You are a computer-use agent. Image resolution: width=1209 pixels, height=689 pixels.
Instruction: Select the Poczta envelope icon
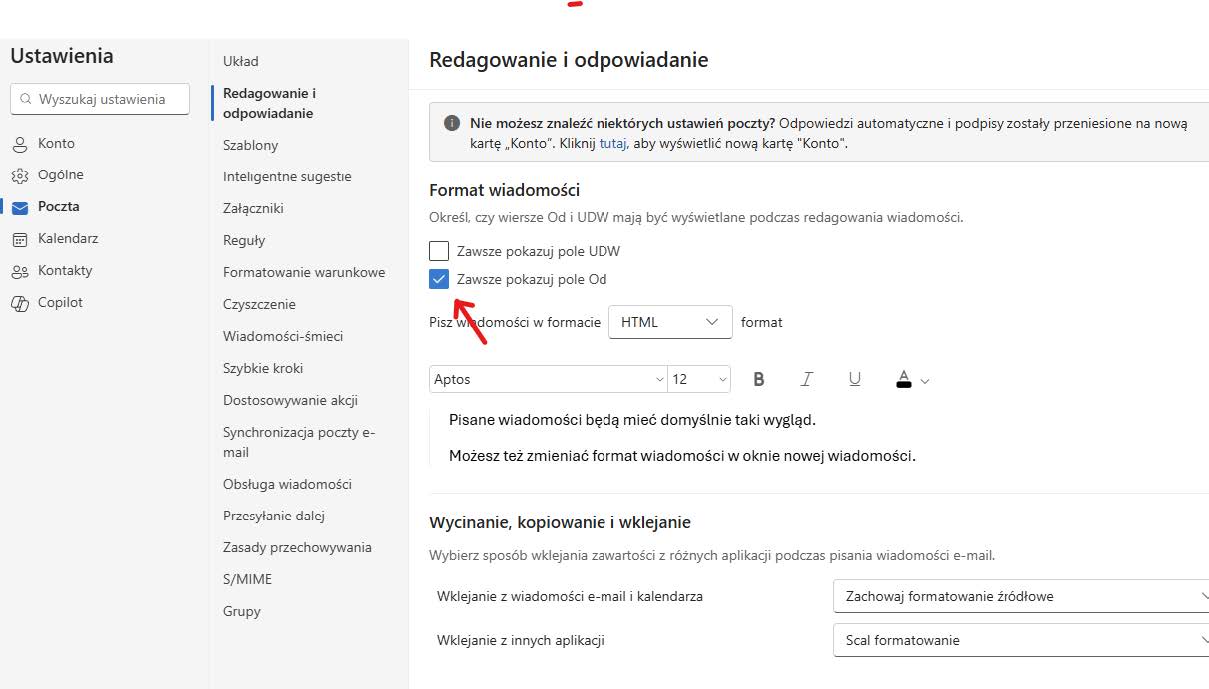(20, 207)
